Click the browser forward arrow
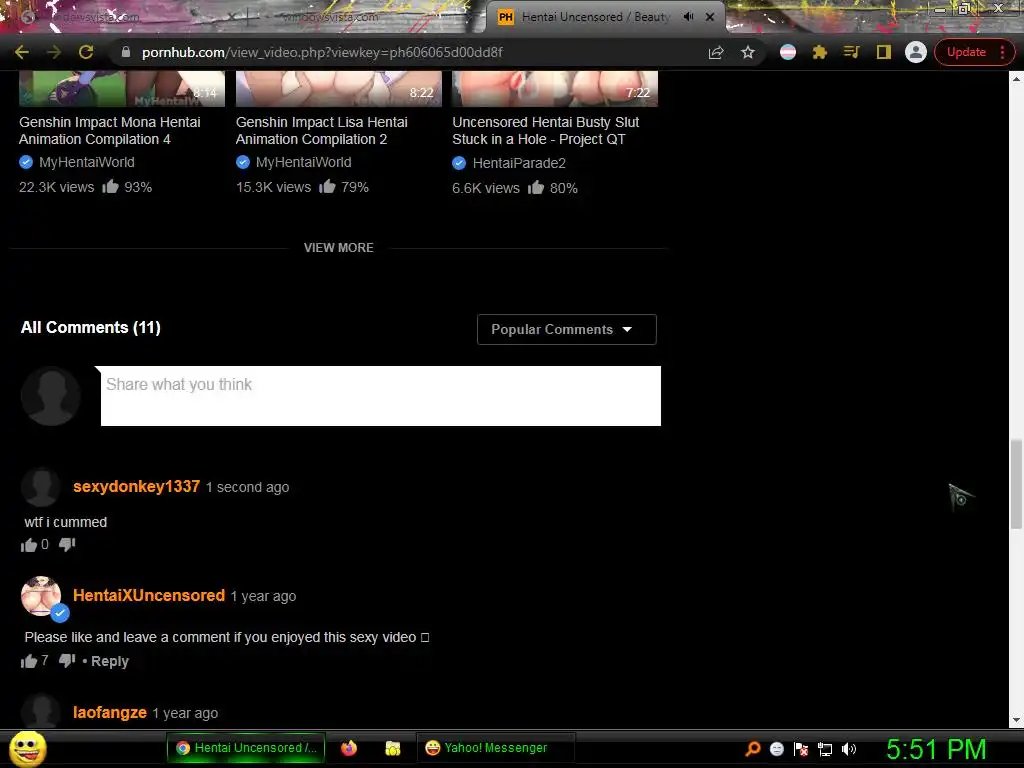This screenshot has height=768, width=1024. (x=54, y=52)
